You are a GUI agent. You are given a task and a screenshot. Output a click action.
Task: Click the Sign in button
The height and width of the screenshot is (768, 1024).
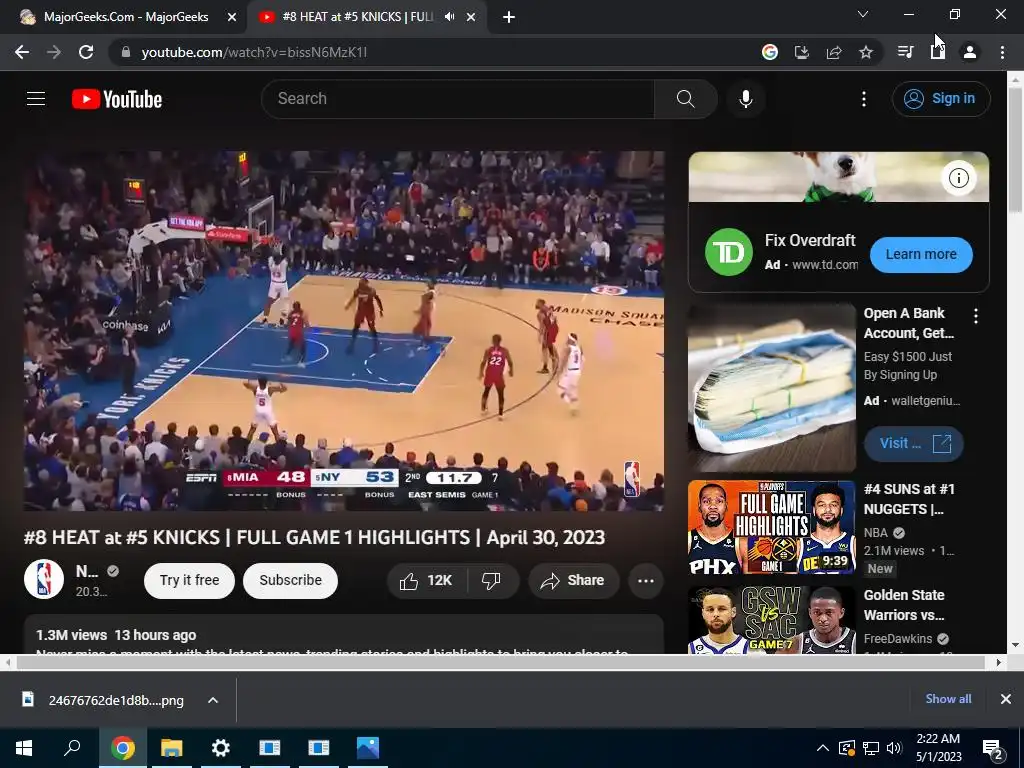[x=941, y=99]
